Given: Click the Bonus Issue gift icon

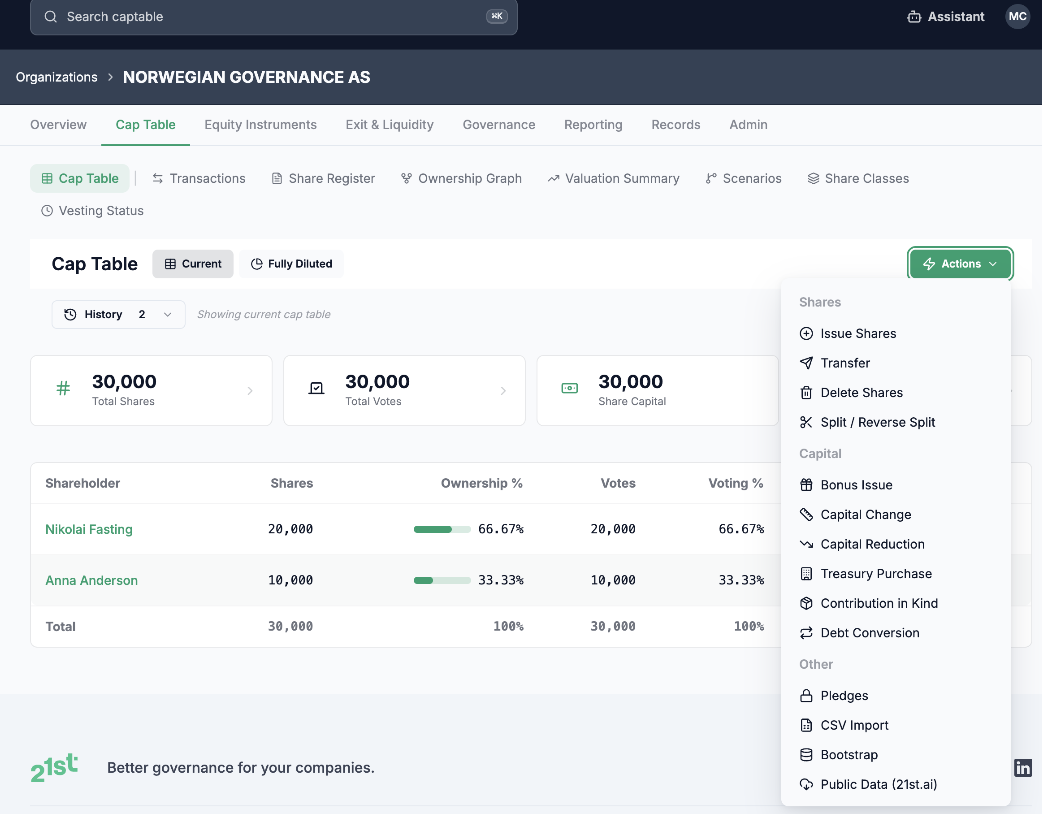Looking at the screenshot, I should (806, 485).
